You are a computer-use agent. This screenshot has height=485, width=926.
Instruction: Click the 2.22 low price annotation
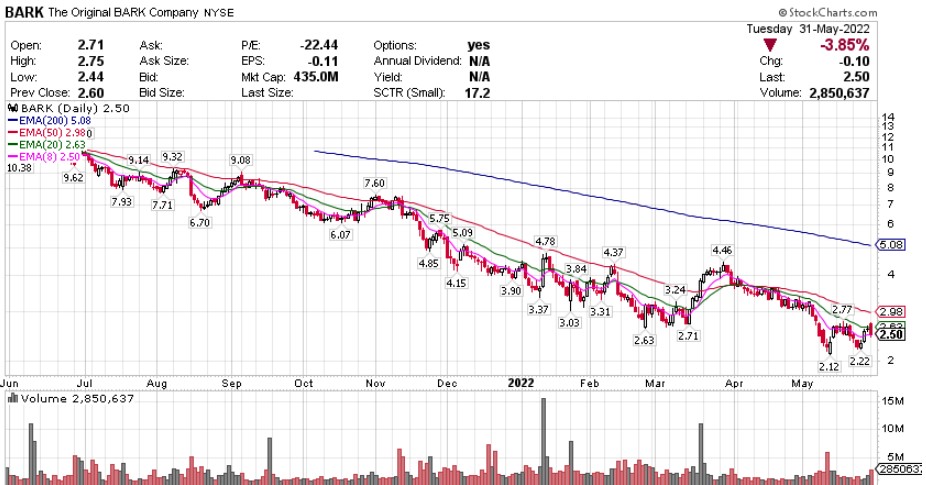pyautogui.click(x=859, y=361)
